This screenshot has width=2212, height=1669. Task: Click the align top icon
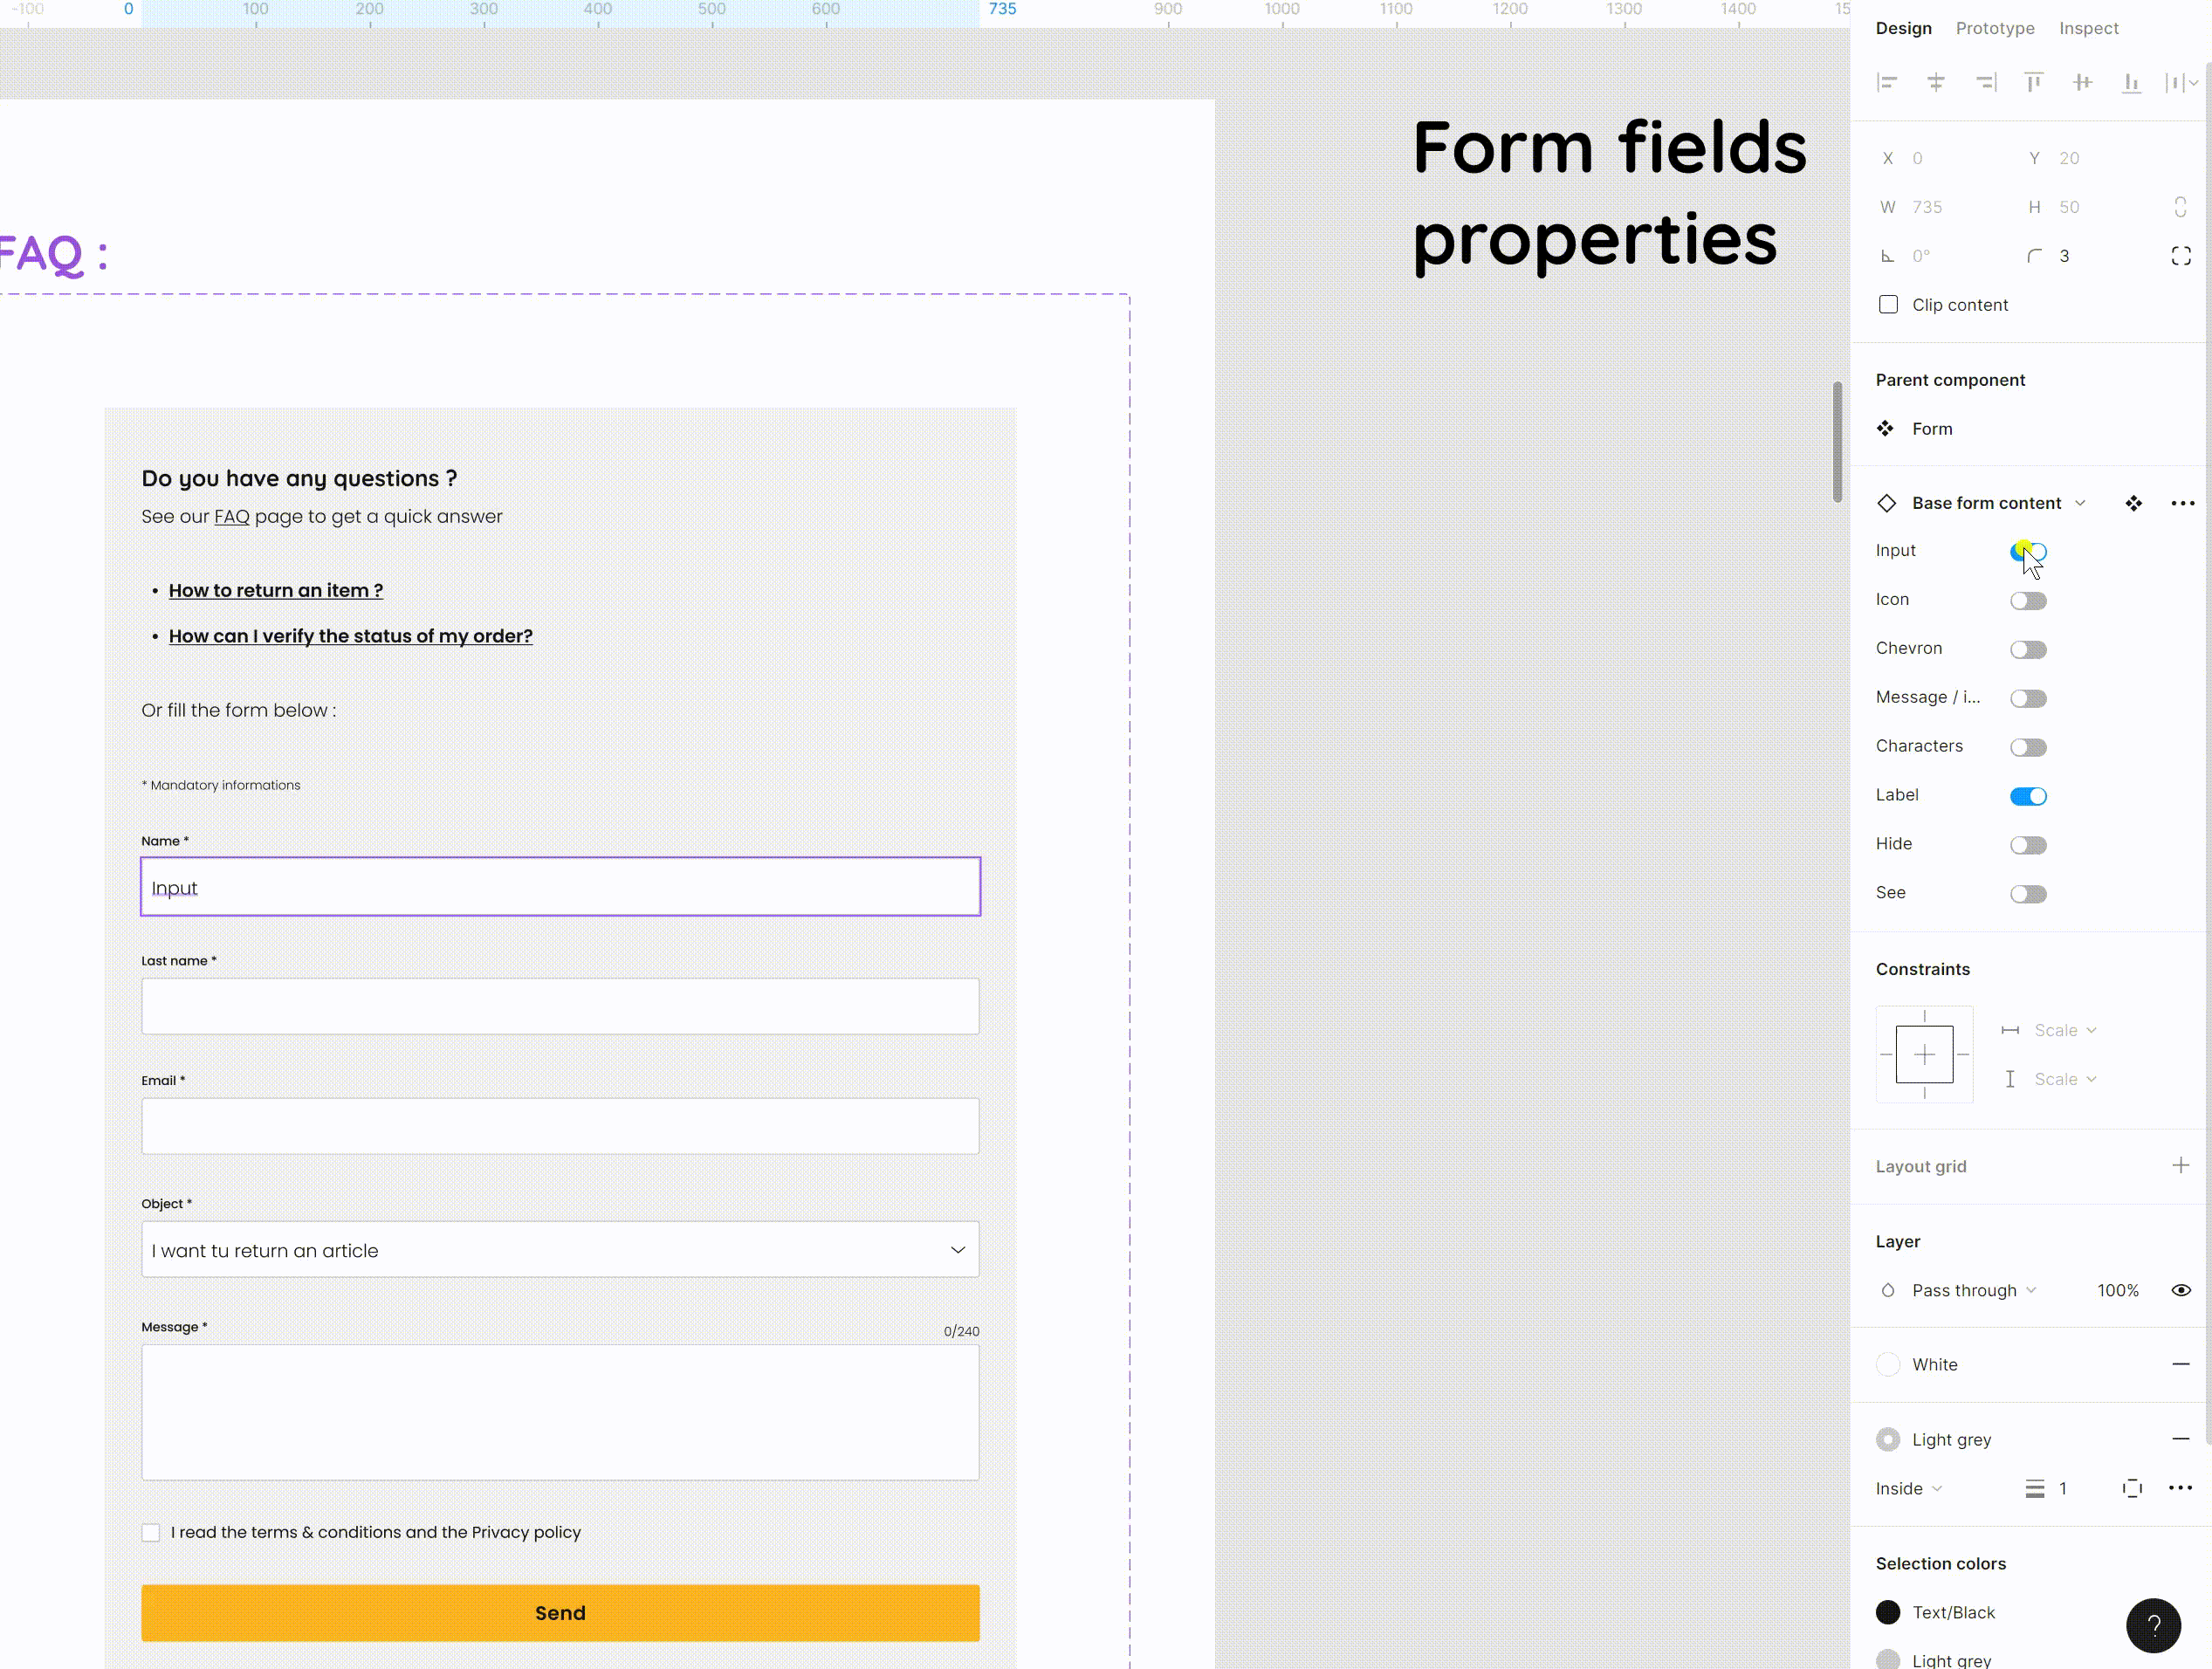pos(2033,83)
